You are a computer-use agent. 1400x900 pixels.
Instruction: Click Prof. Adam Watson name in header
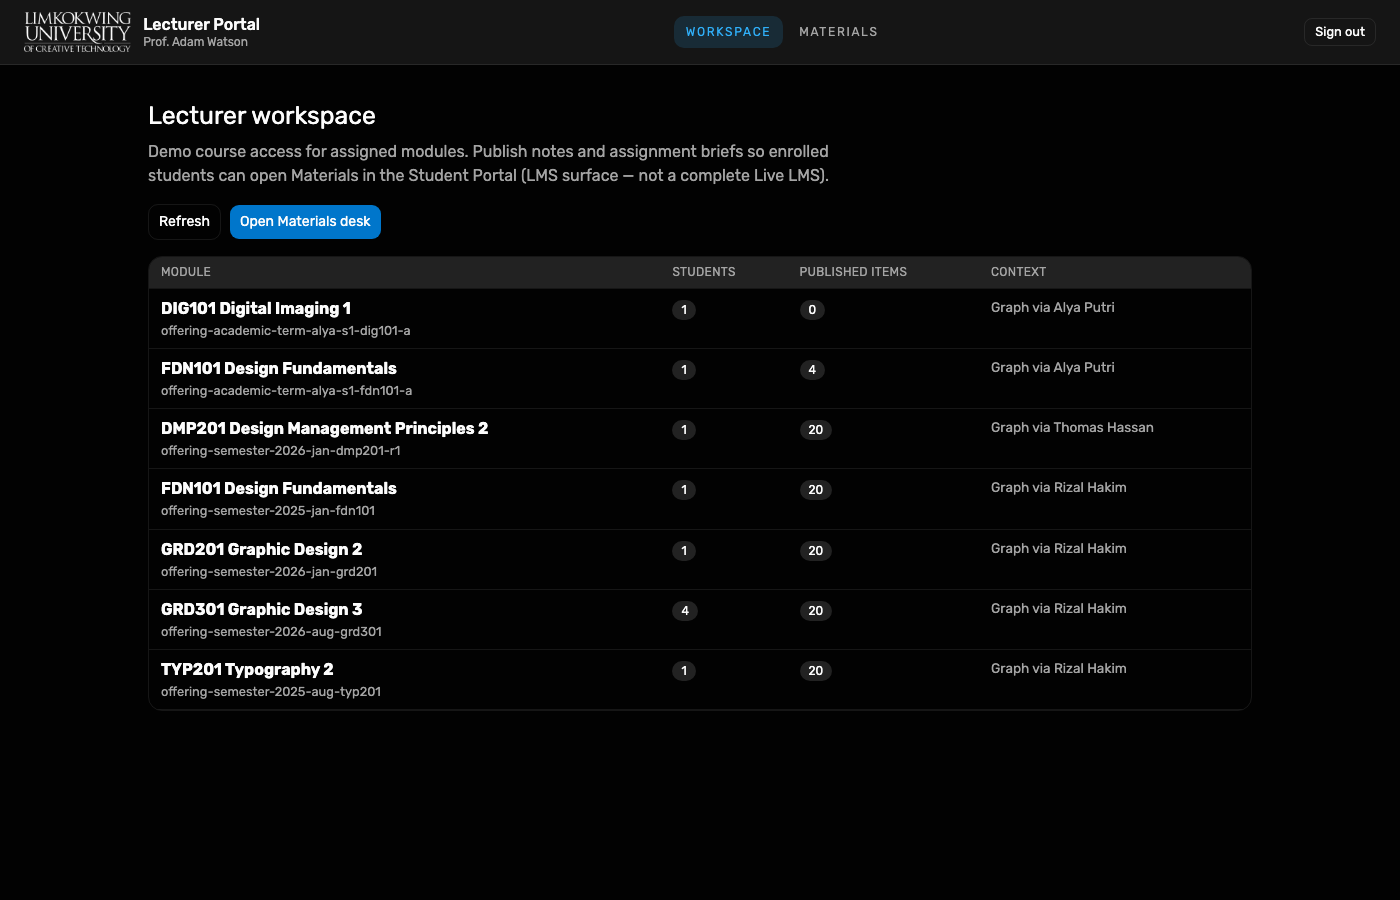tap(195, 42)
